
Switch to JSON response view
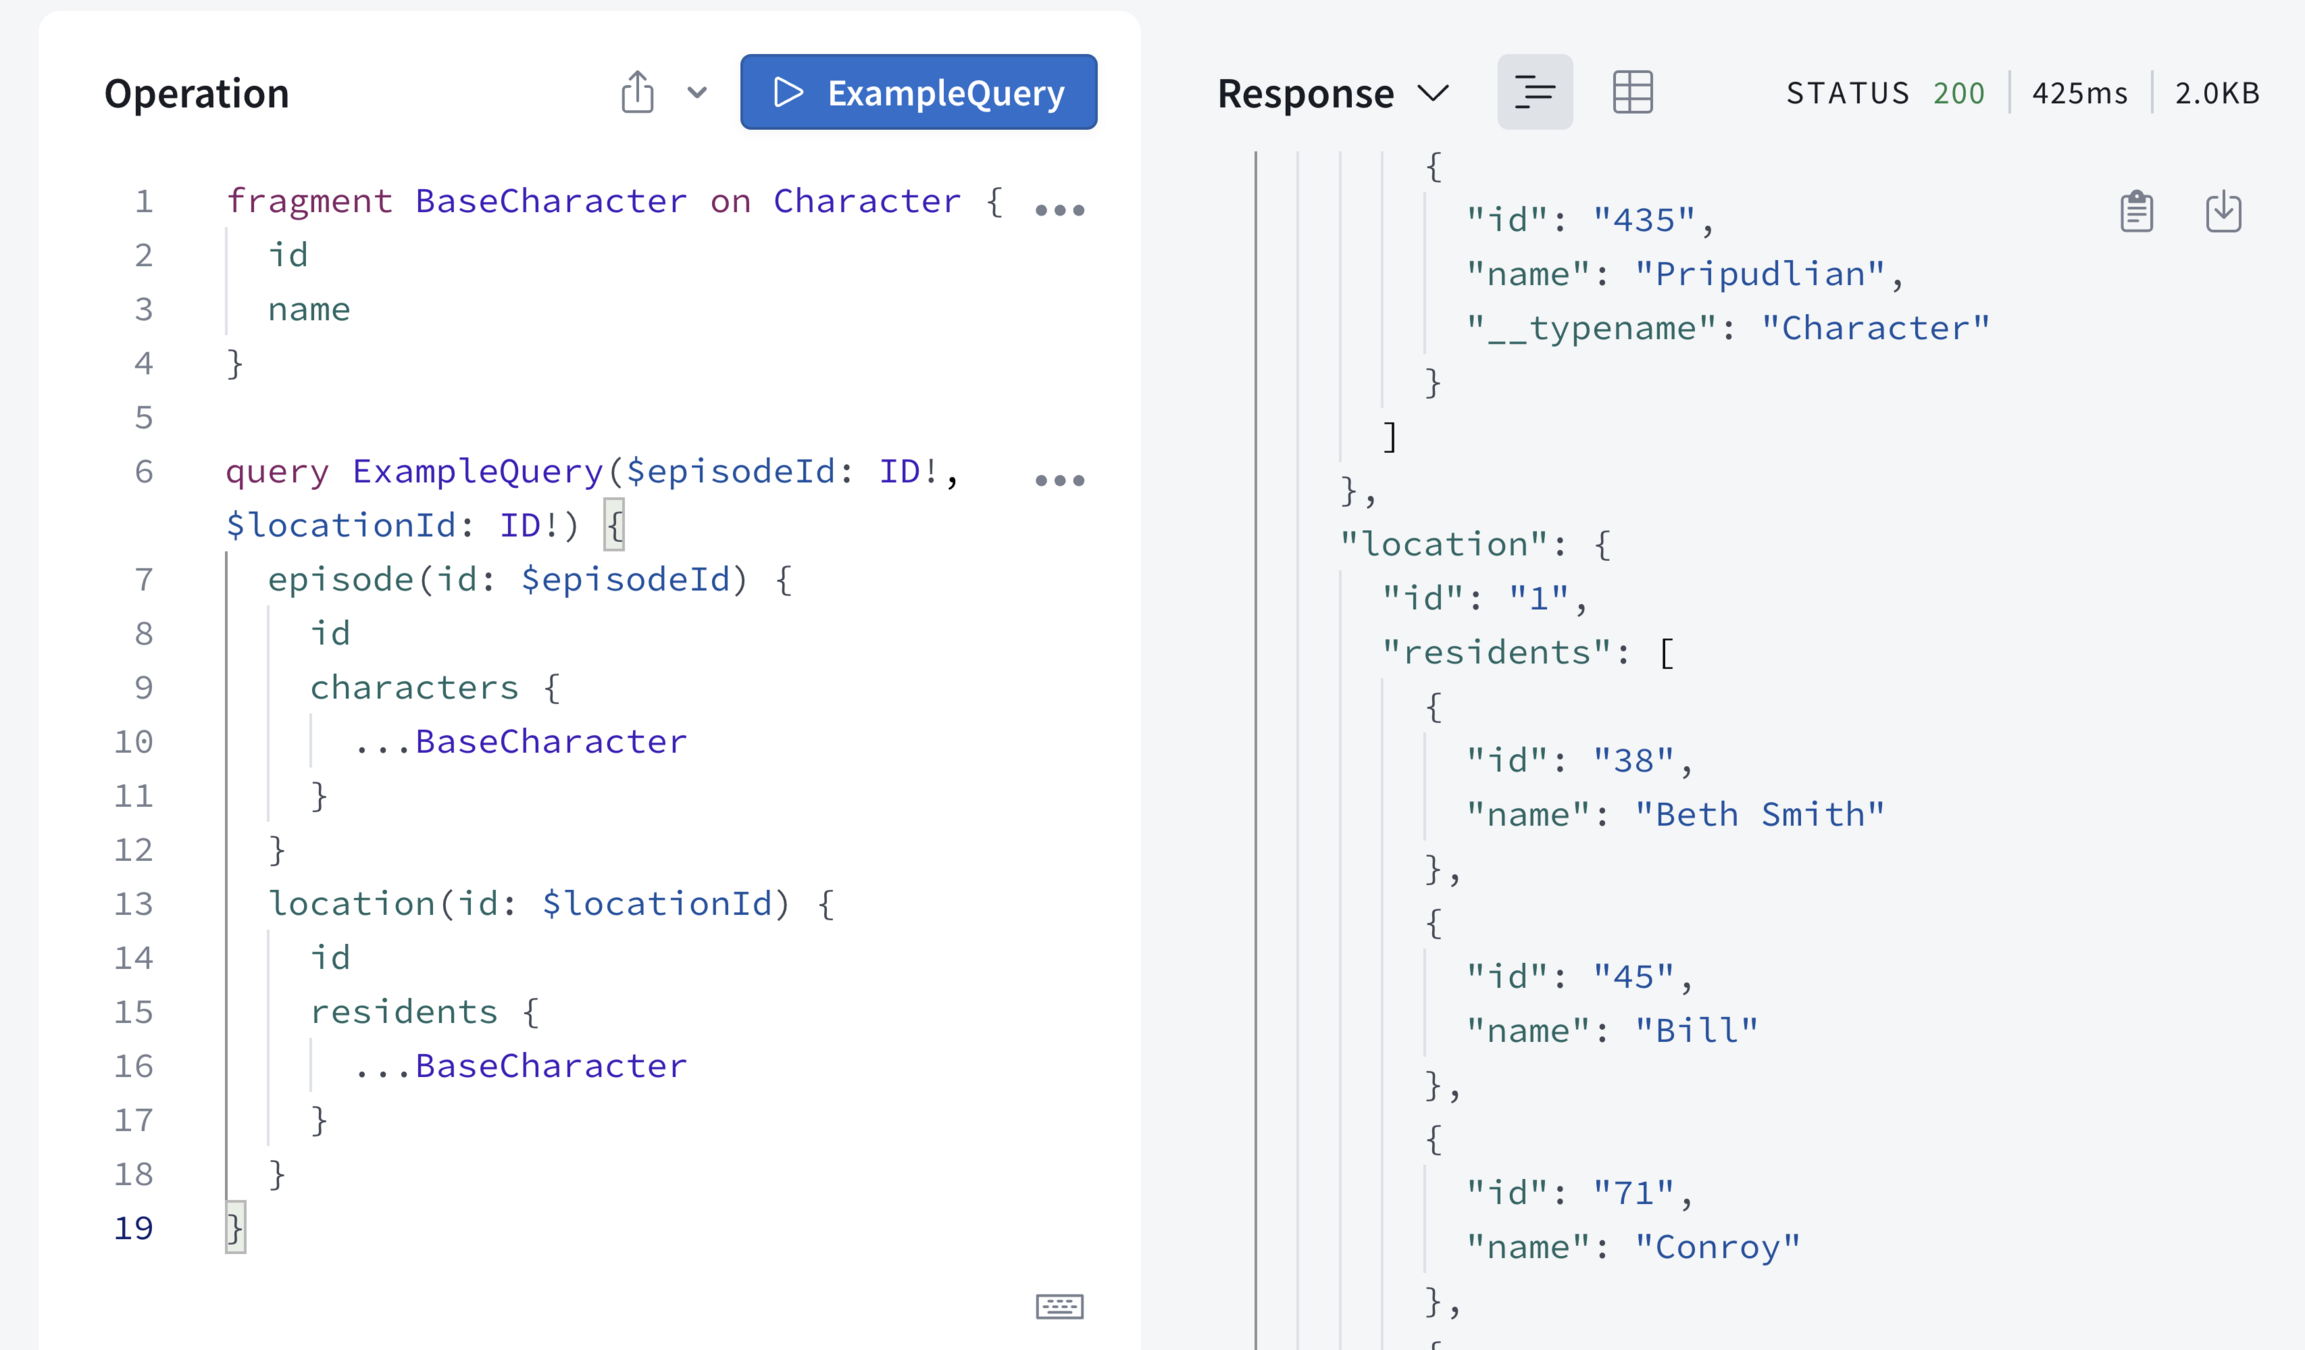click(1534, 92)
